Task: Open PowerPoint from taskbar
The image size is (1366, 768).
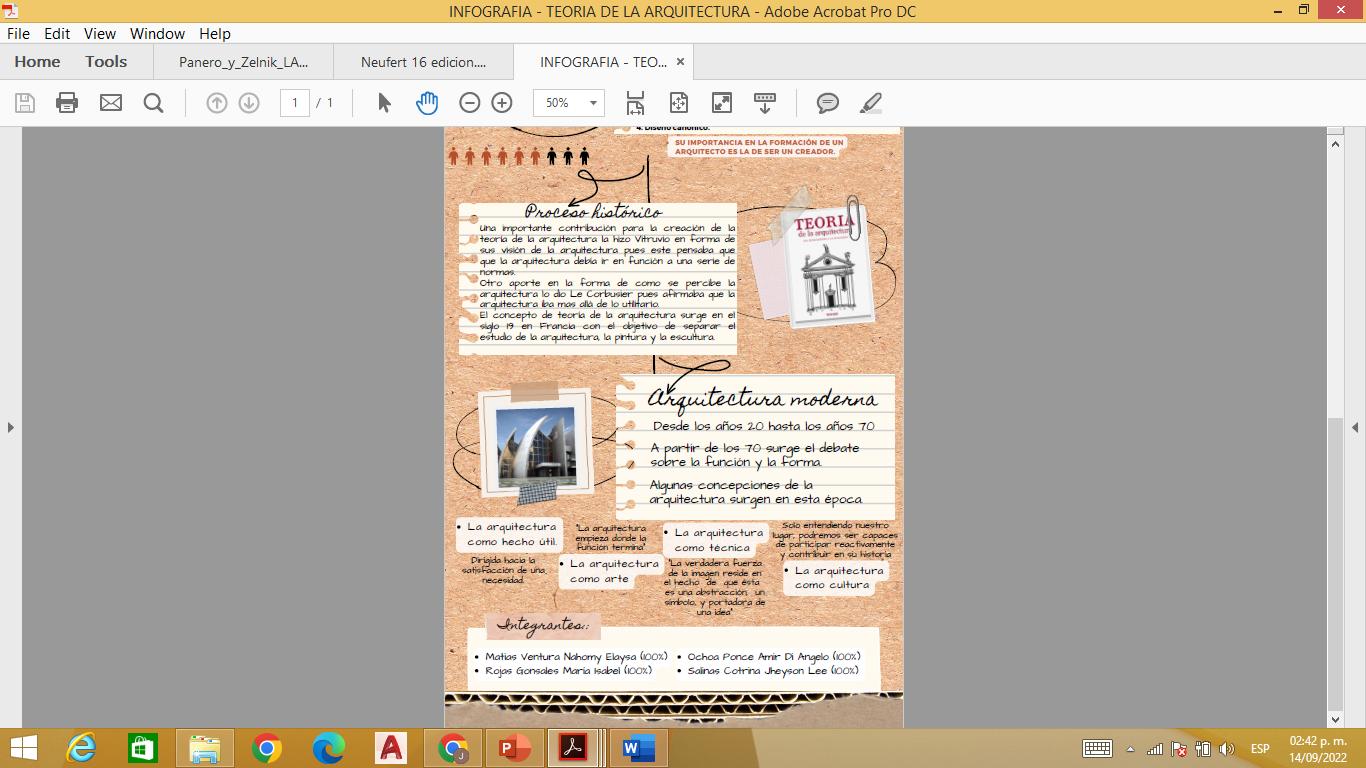Action: 515,748
